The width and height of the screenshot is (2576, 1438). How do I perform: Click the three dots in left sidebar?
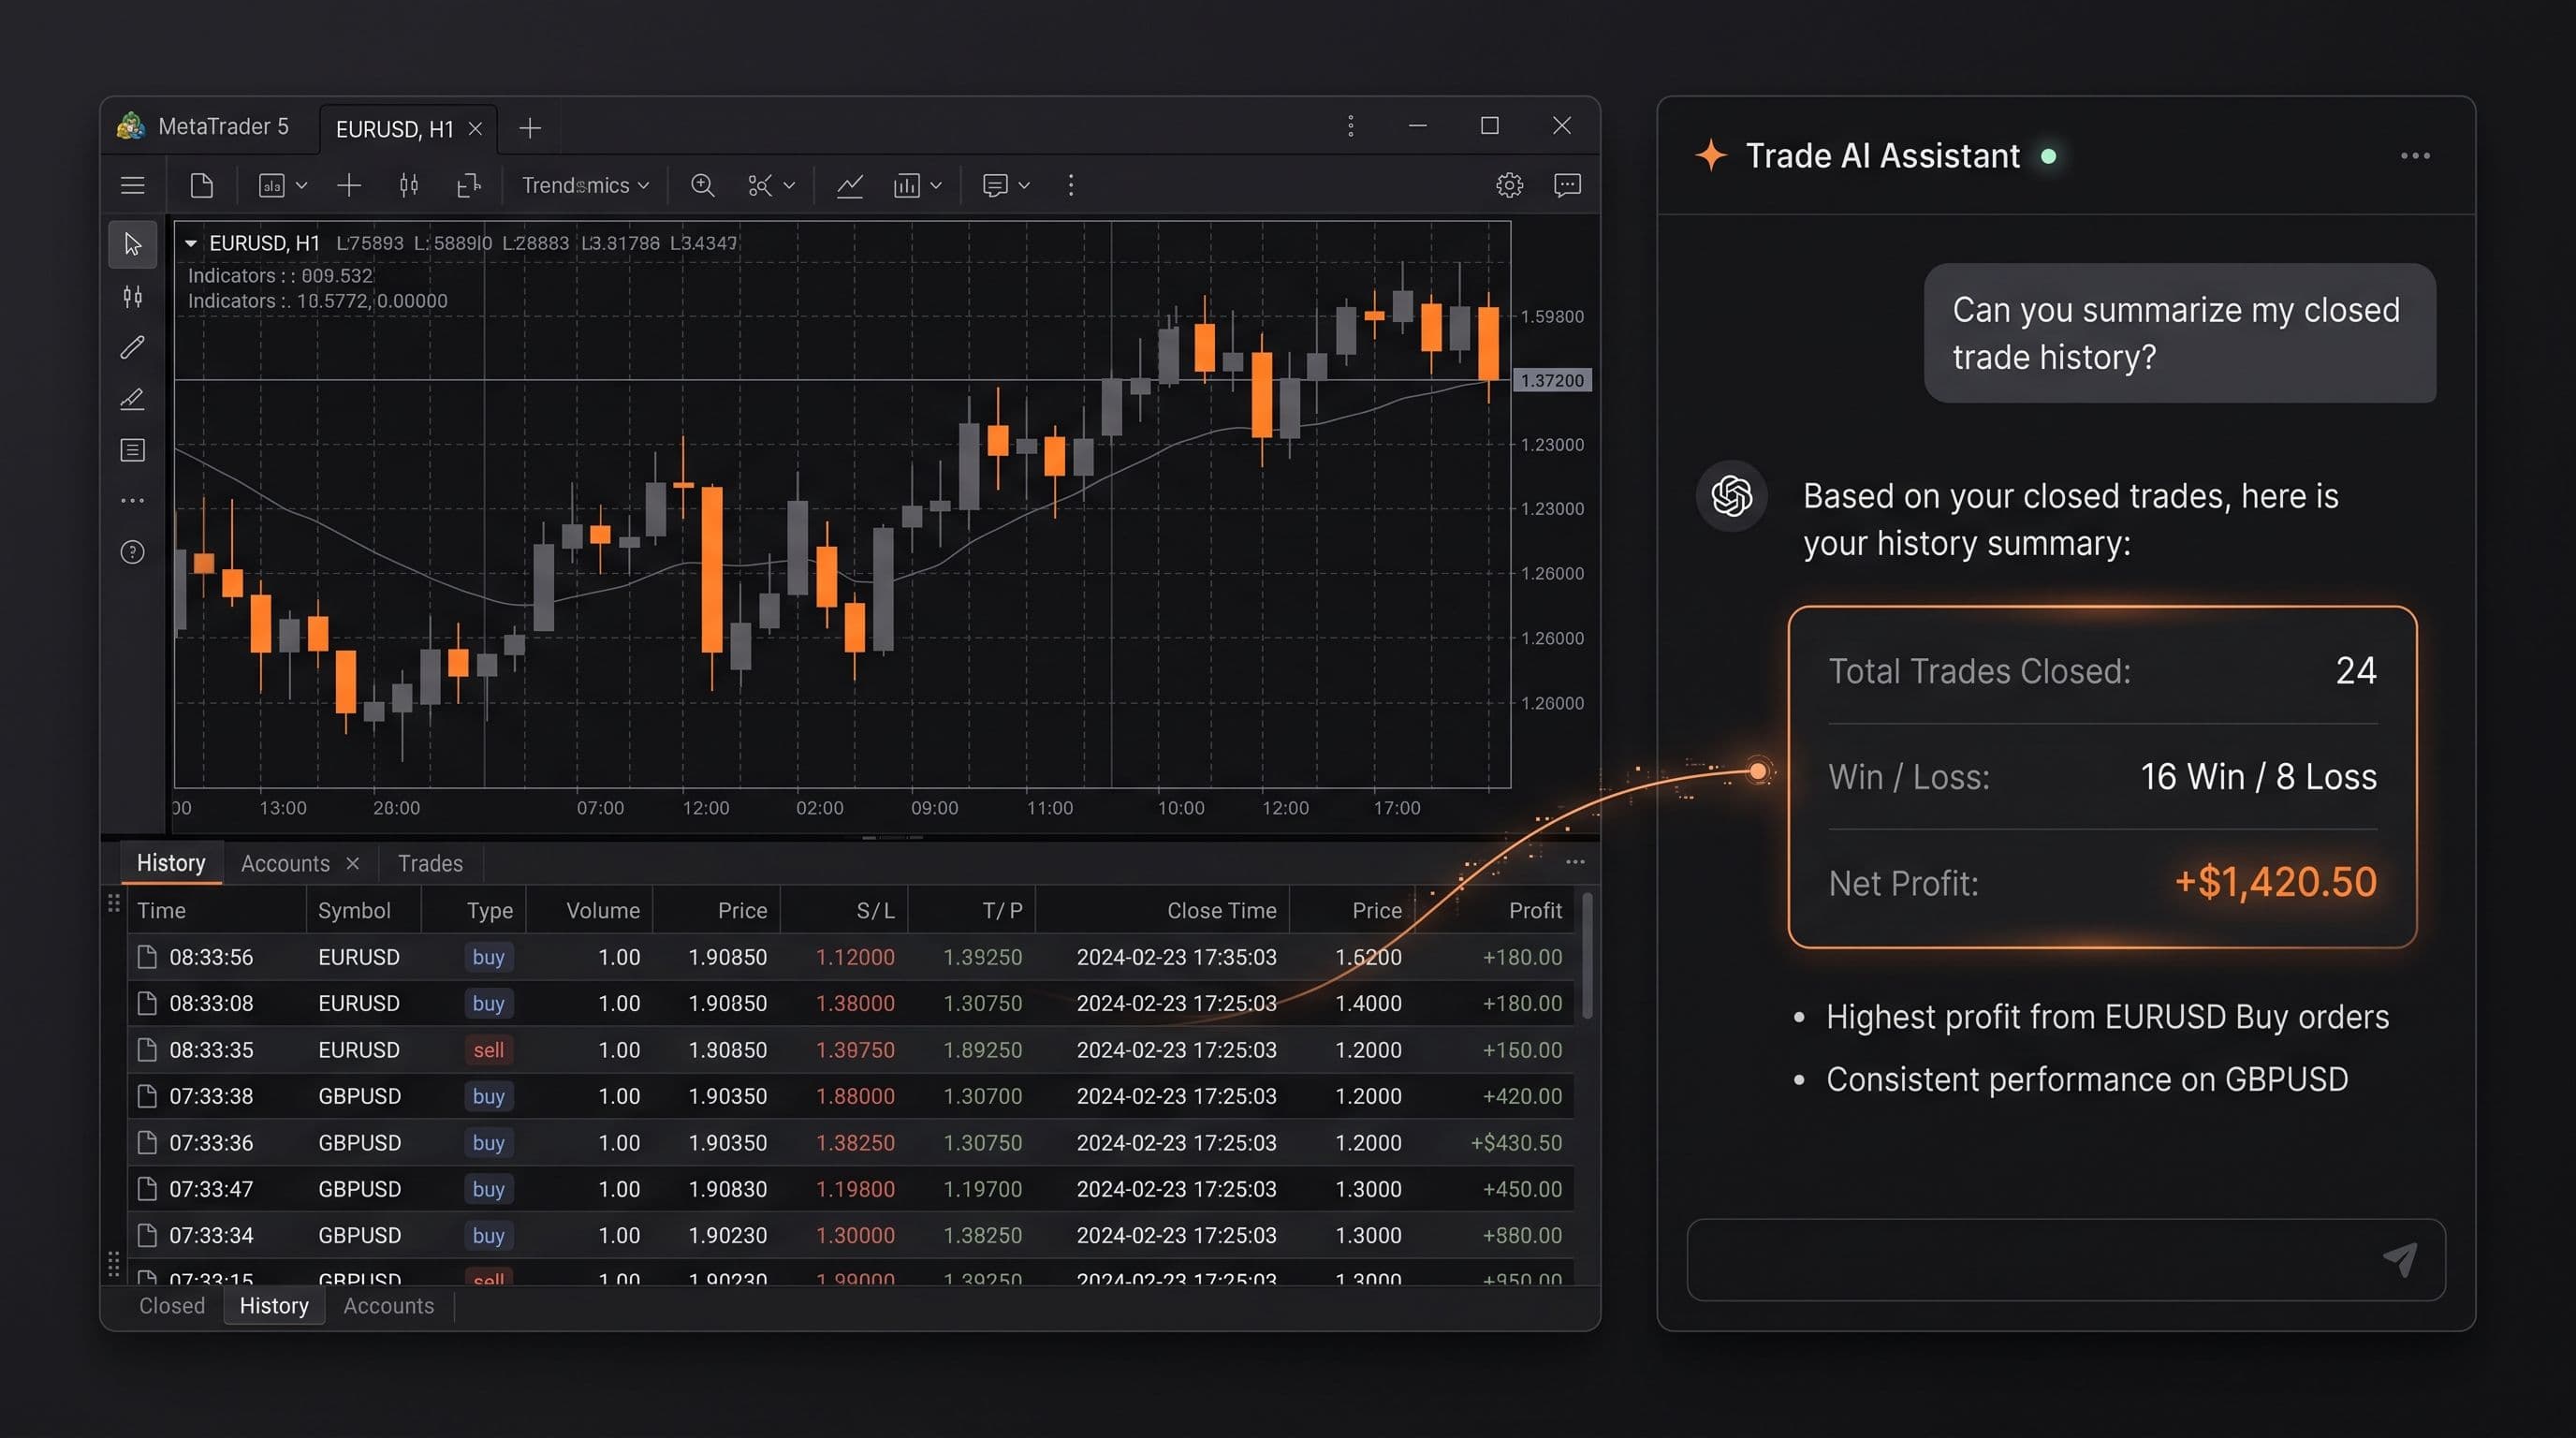[132, 500]
